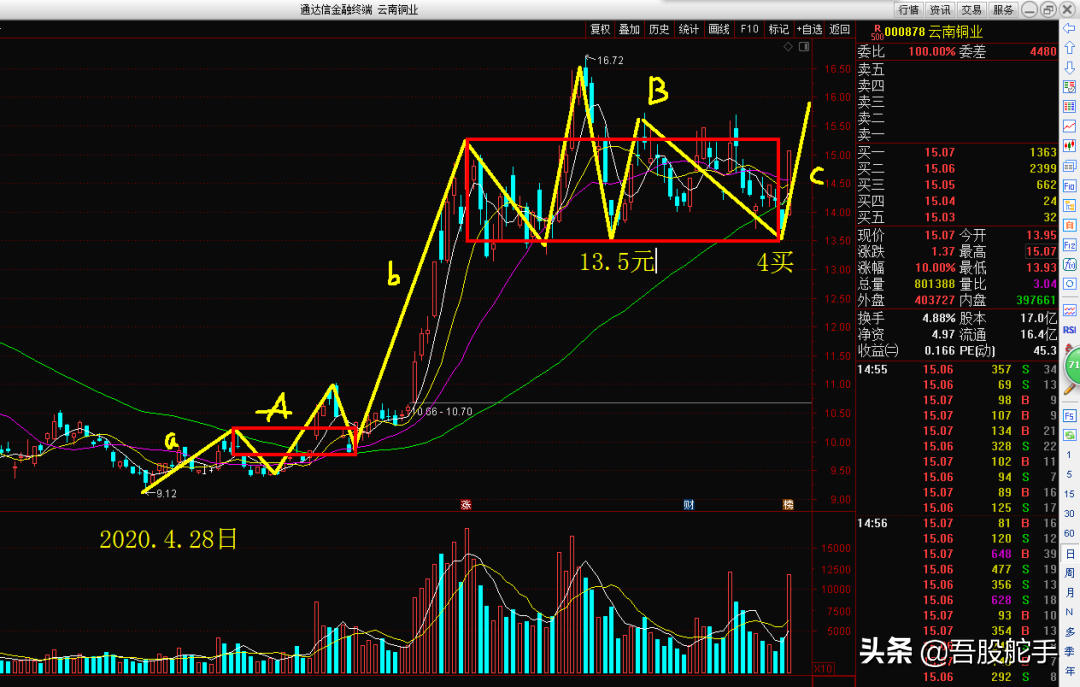Viewport: 1080px width, 687px height.
Task: Click the multi-window sidebar icon
Action: coord(1070,166)
